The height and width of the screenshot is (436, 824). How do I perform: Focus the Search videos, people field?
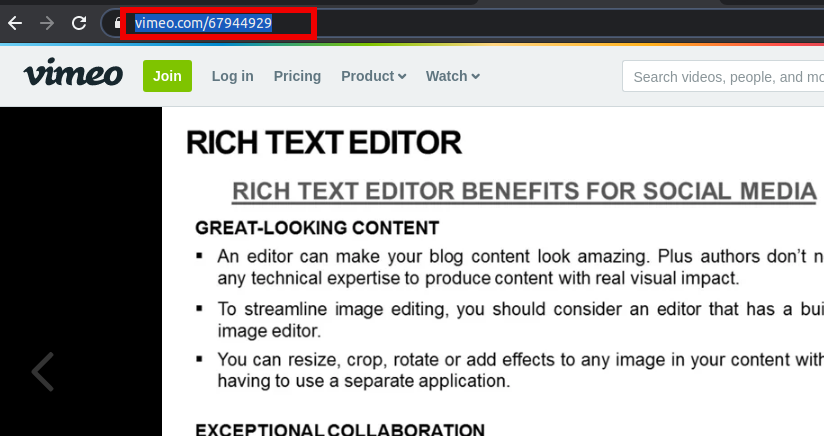click(723, 76)
